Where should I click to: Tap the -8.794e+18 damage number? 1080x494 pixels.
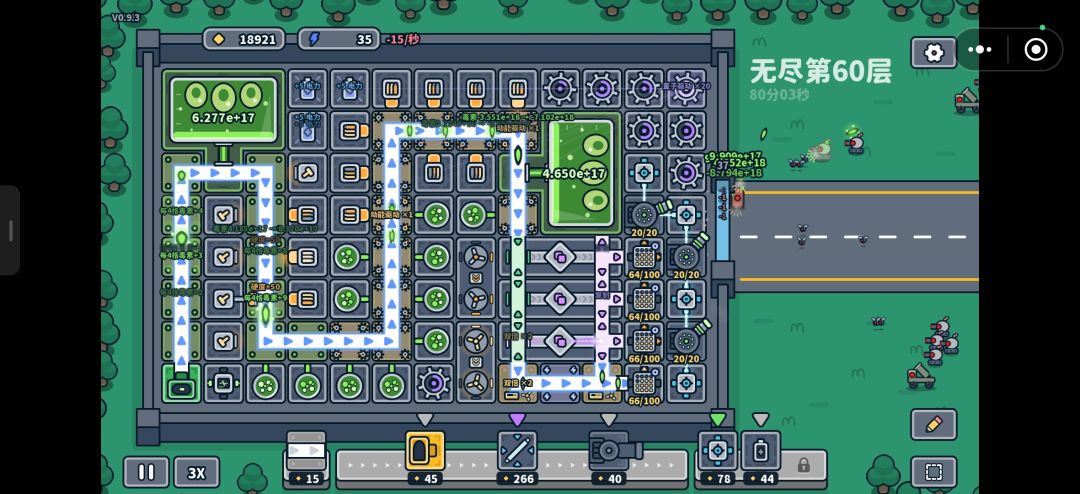[734, 173]
